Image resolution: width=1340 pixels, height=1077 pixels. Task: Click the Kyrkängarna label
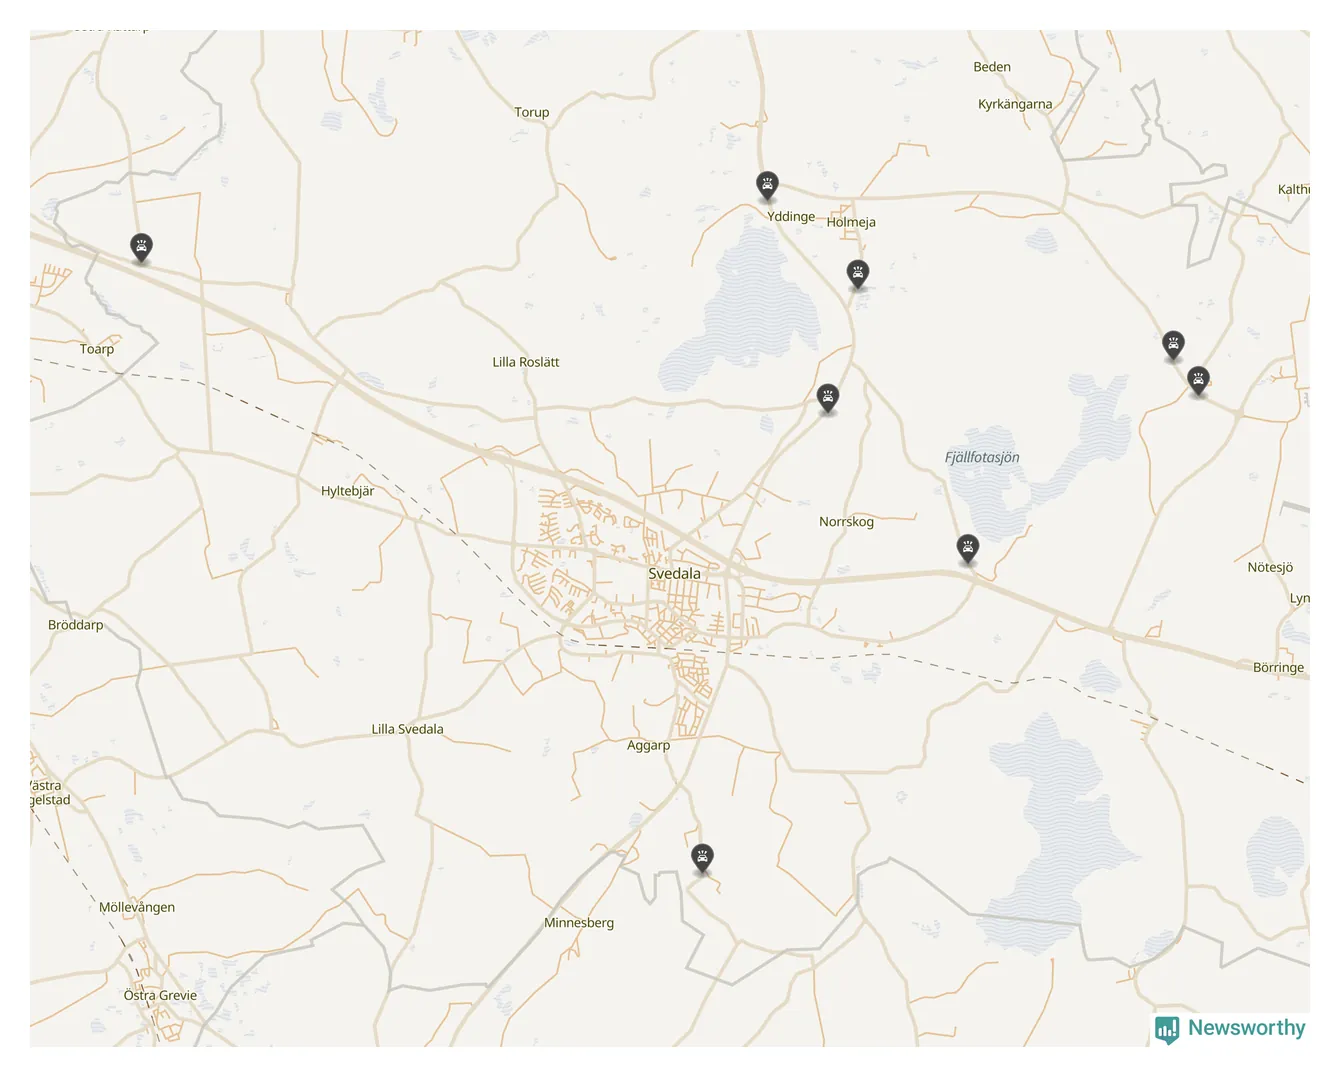pos(1015,104)
